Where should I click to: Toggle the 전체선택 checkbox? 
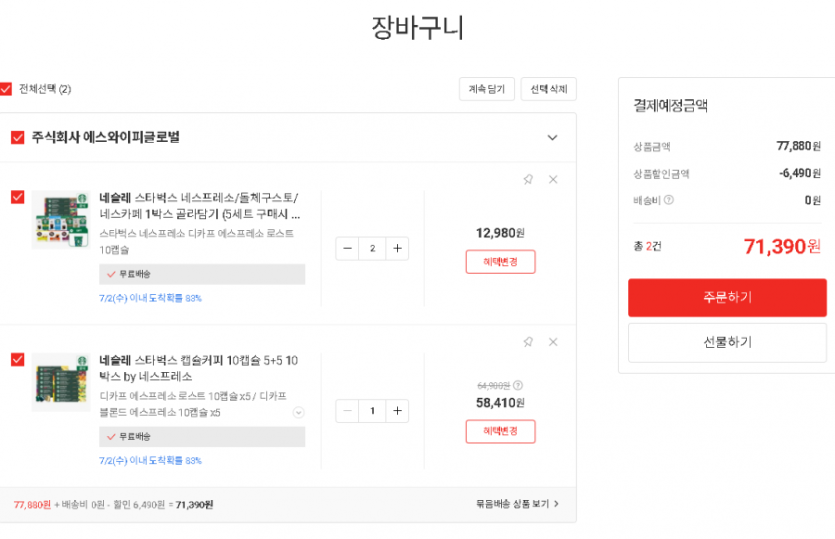pyautogui.click(x=6, y=89)
